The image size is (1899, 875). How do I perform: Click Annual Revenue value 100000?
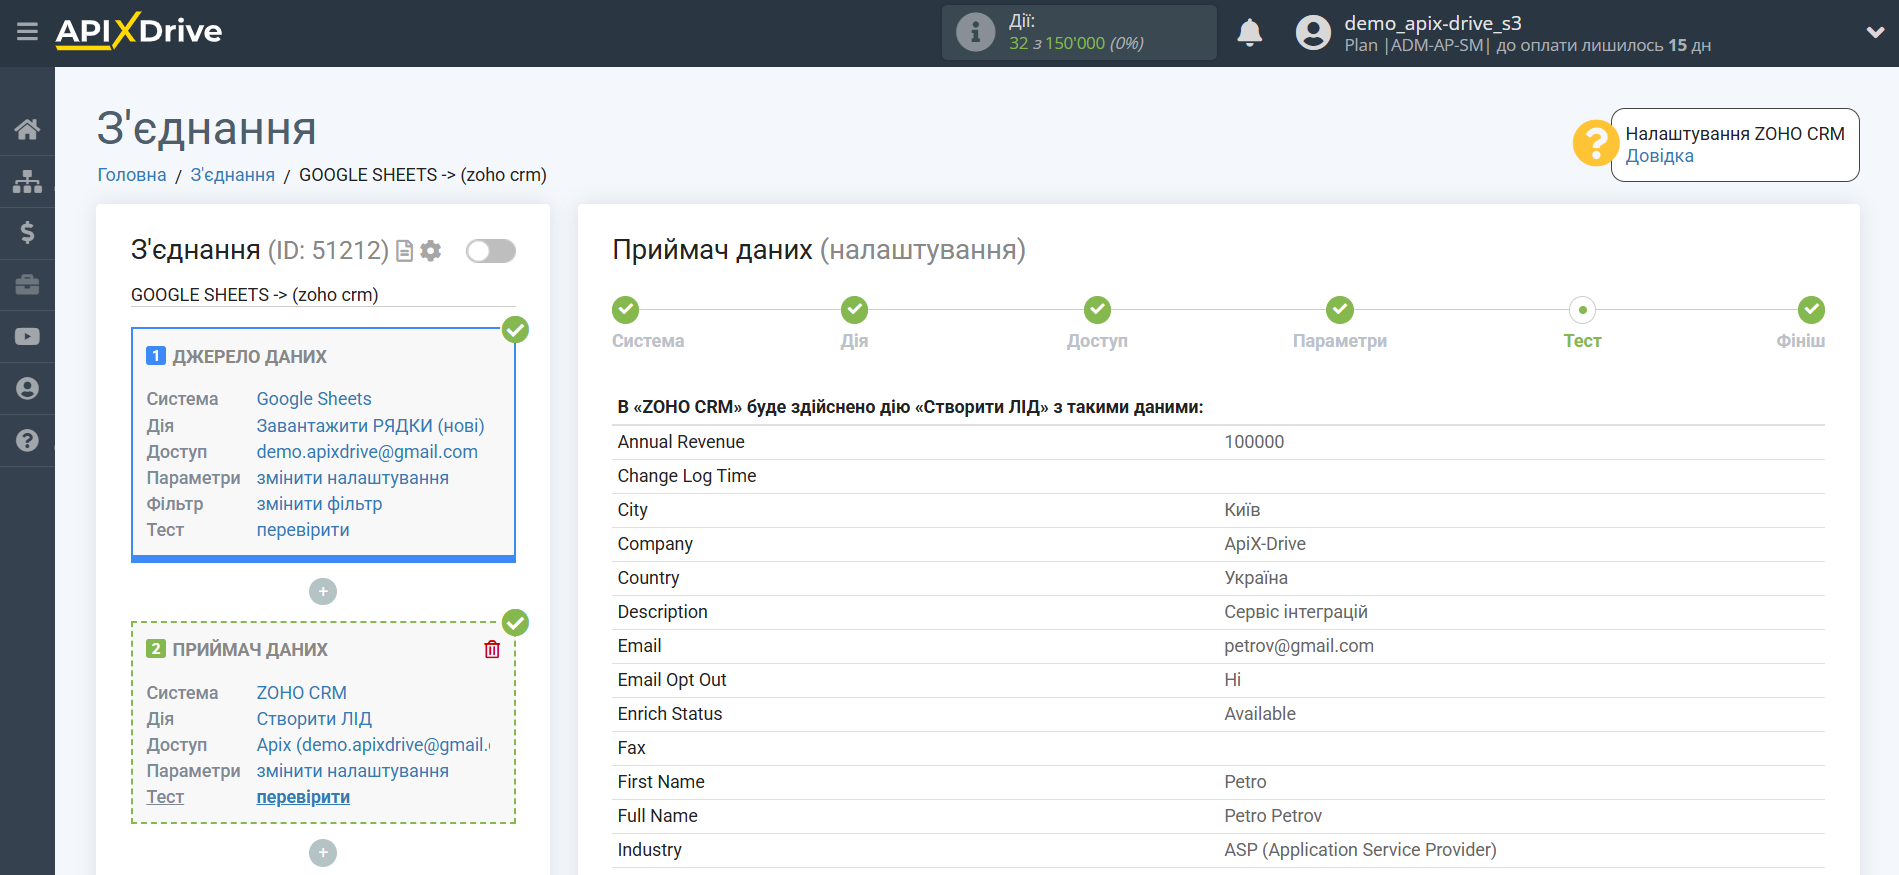(1254, 442)
